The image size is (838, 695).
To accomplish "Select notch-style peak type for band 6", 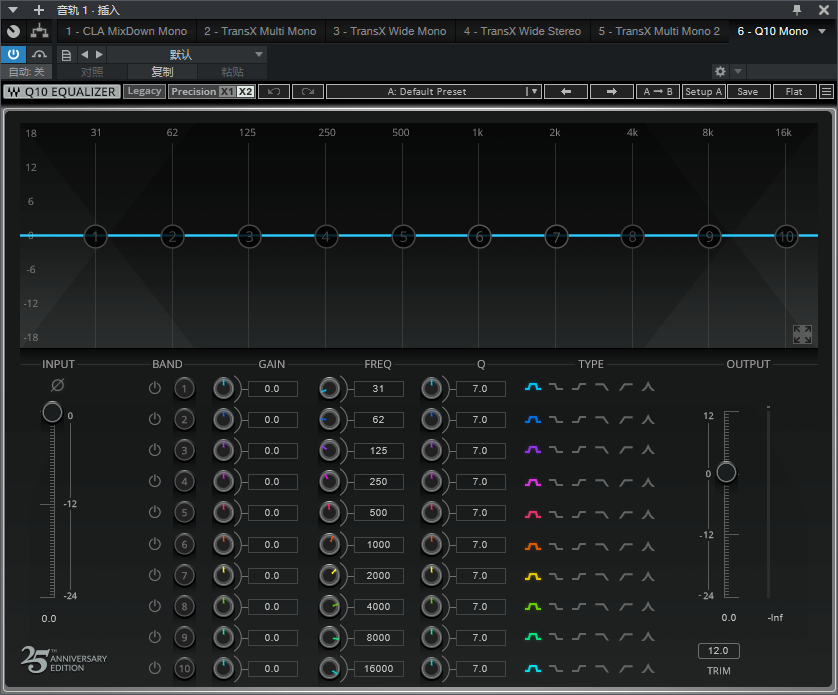I will click(x=648, y=546).
